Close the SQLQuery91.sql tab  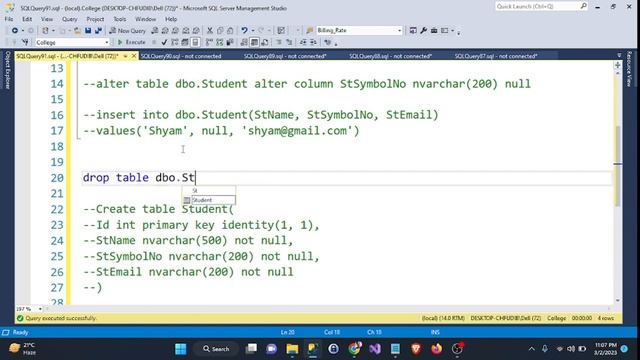click(x=134, y=56)
